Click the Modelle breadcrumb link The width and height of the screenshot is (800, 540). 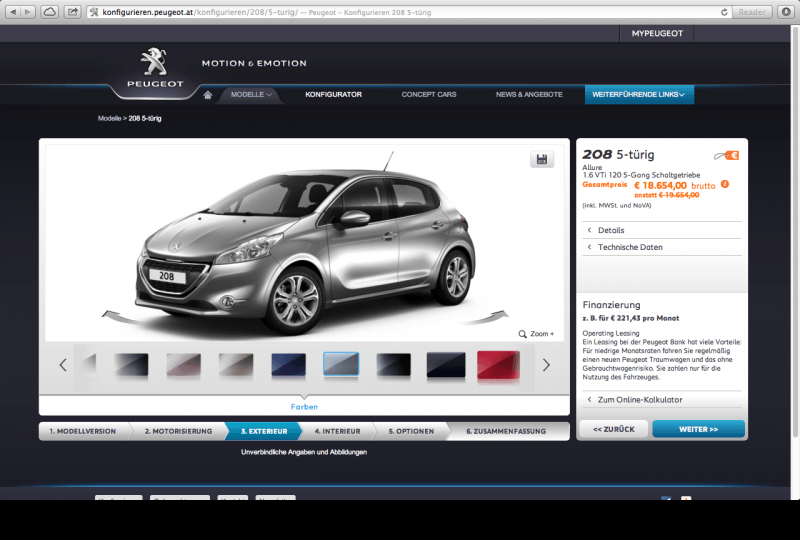pos(109,118)
